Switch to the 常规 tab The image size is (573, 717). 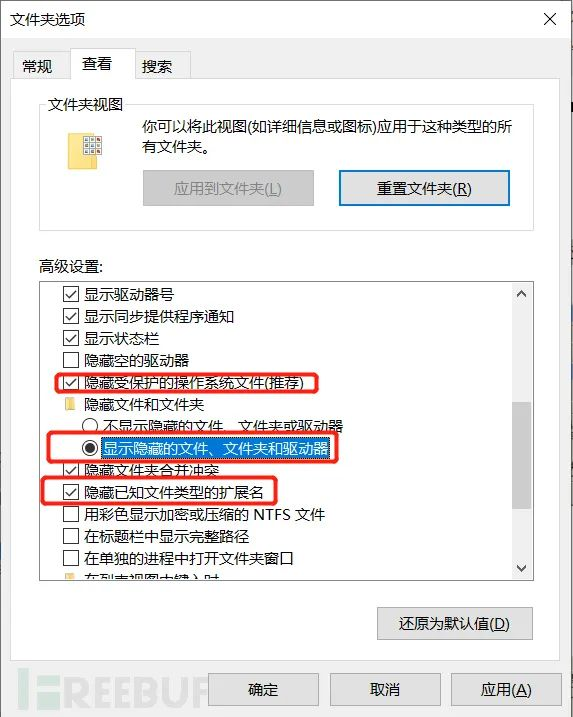37,66
